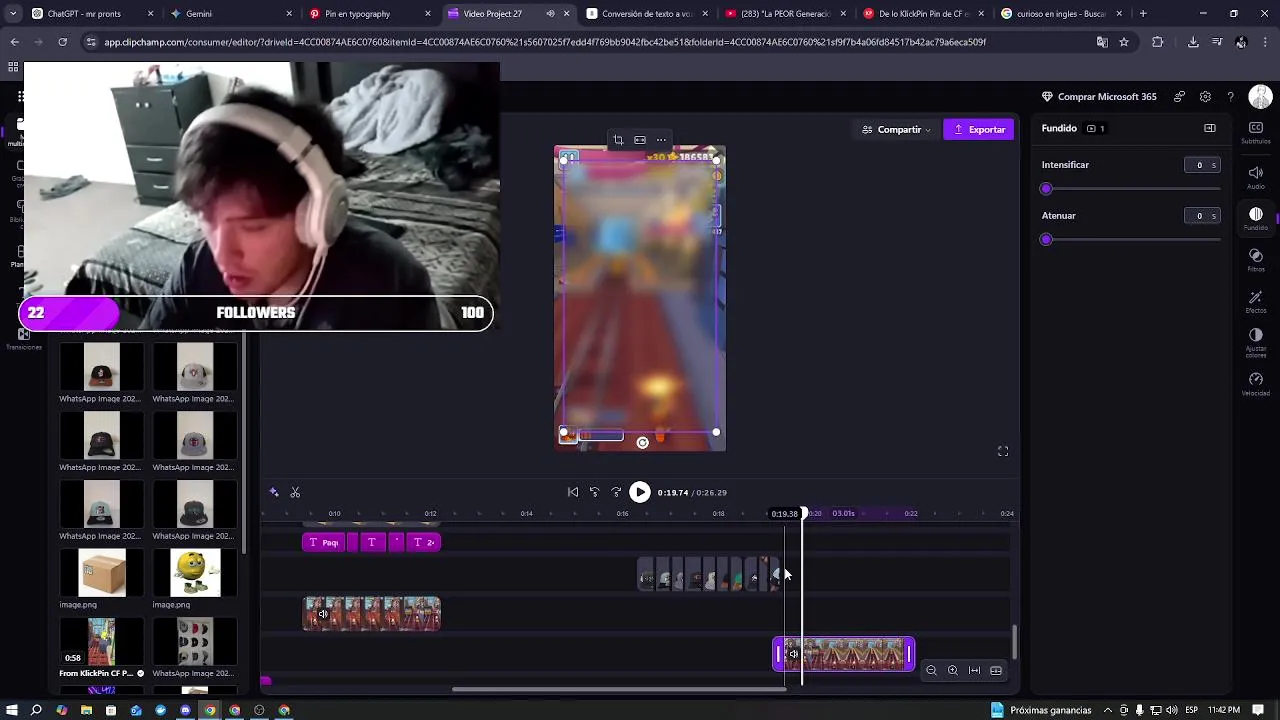
Task: Select the From KlickPin CF video thumbnail
Action: tap(101, 642)
